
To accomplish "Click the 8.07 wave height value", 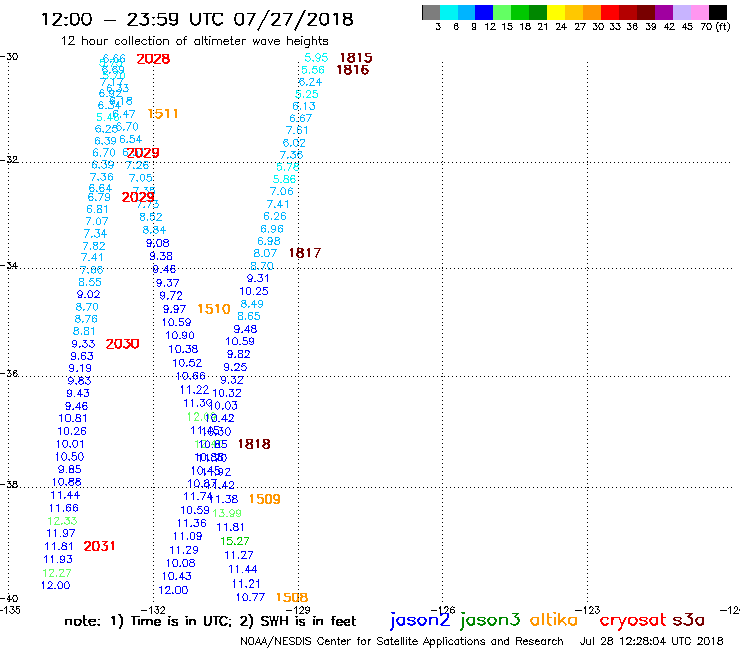I will (x=265, y=253).
